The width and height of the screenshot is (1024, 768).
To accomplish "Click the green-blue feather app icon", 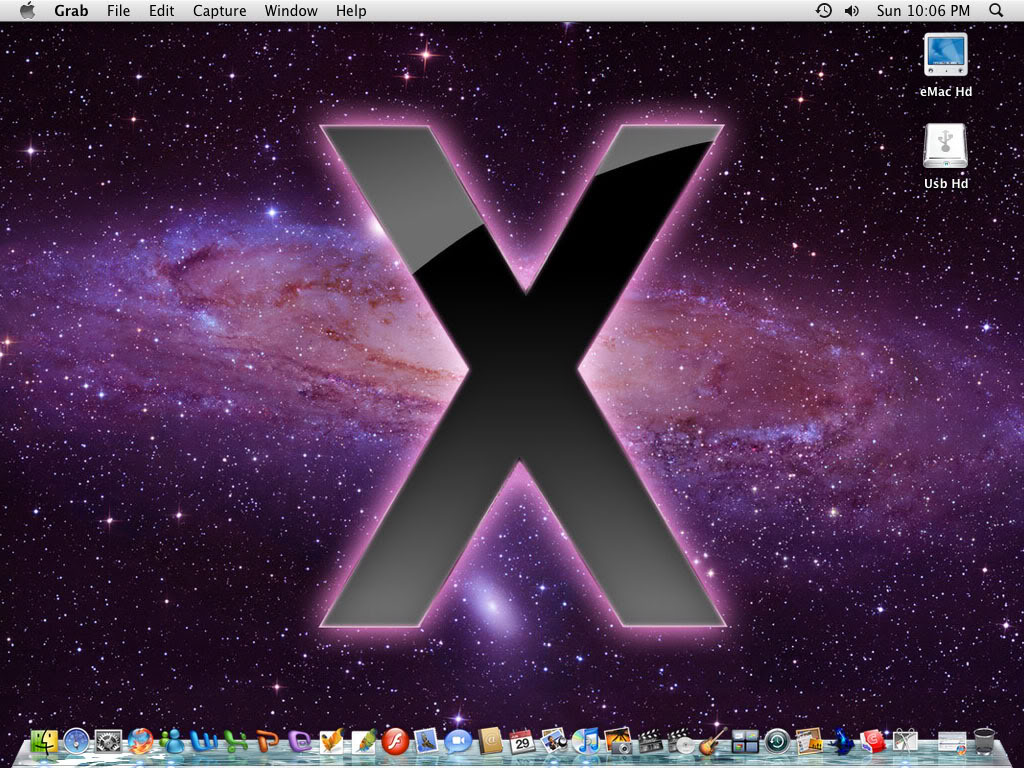I will pos(364,742).
